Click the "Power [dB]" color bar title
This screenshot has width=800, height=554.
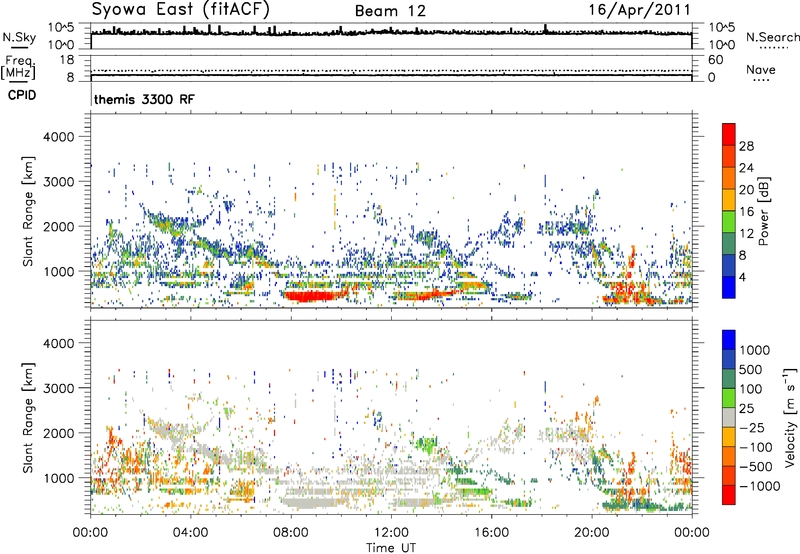[763, 211]
